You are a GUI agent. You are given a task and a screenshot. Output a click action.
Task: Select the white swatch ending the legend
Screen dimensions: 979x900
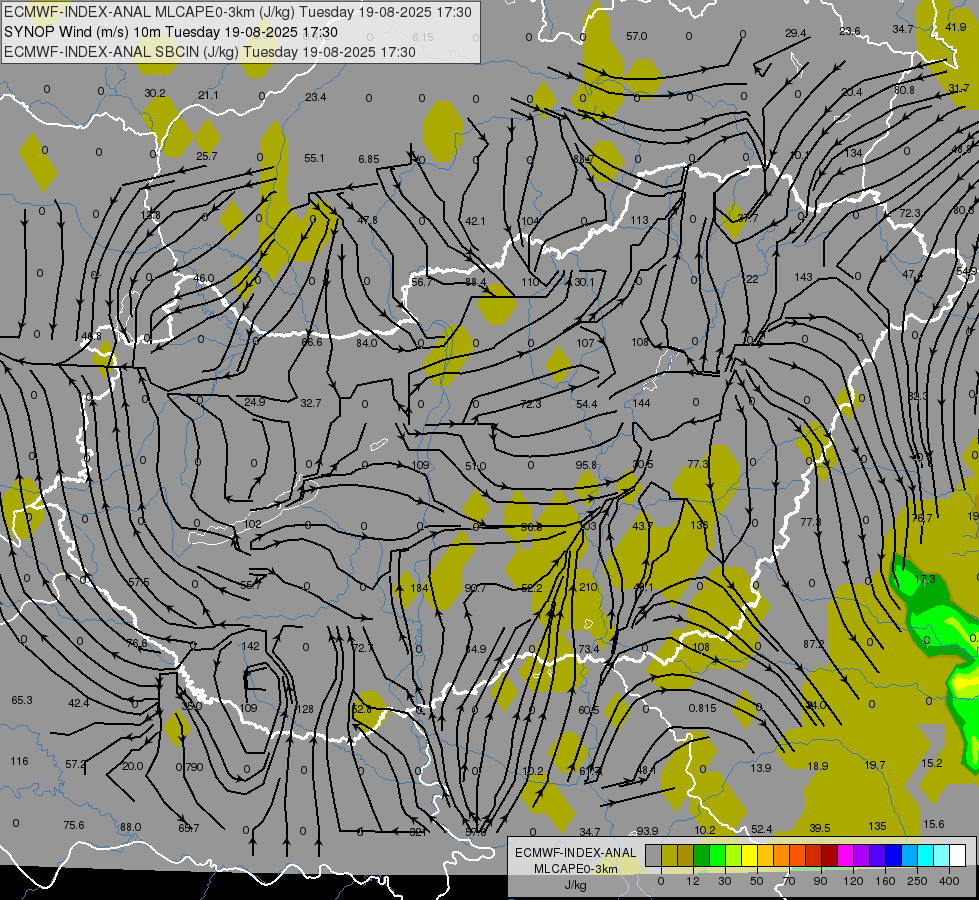(x=957, y=856)
